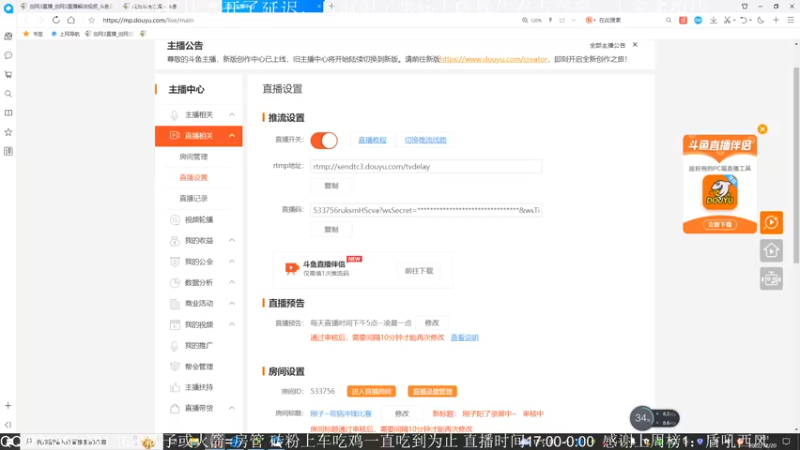The height and width of the screenshot is (450, 800).
Task: Click the search magnifier icon in toolbar
Action: tap(668, 20)
